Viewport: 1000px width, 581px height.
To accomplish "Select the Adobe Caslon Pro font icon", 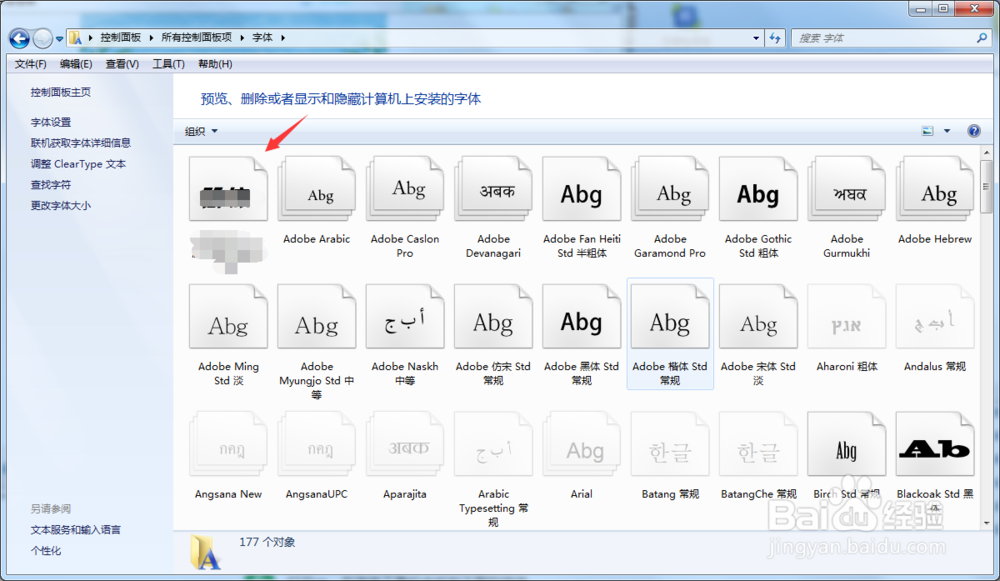I will [405, 189].
